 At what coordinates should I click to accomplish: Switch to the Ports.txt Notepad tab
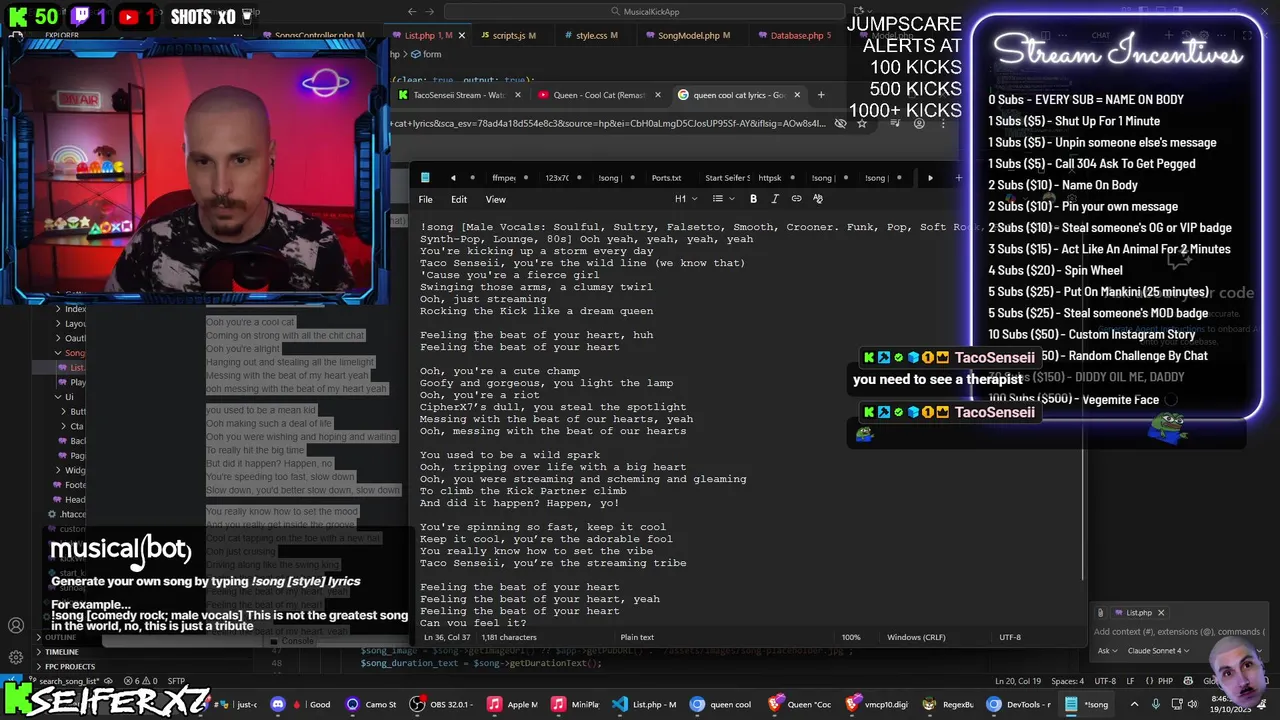(666, 178)
